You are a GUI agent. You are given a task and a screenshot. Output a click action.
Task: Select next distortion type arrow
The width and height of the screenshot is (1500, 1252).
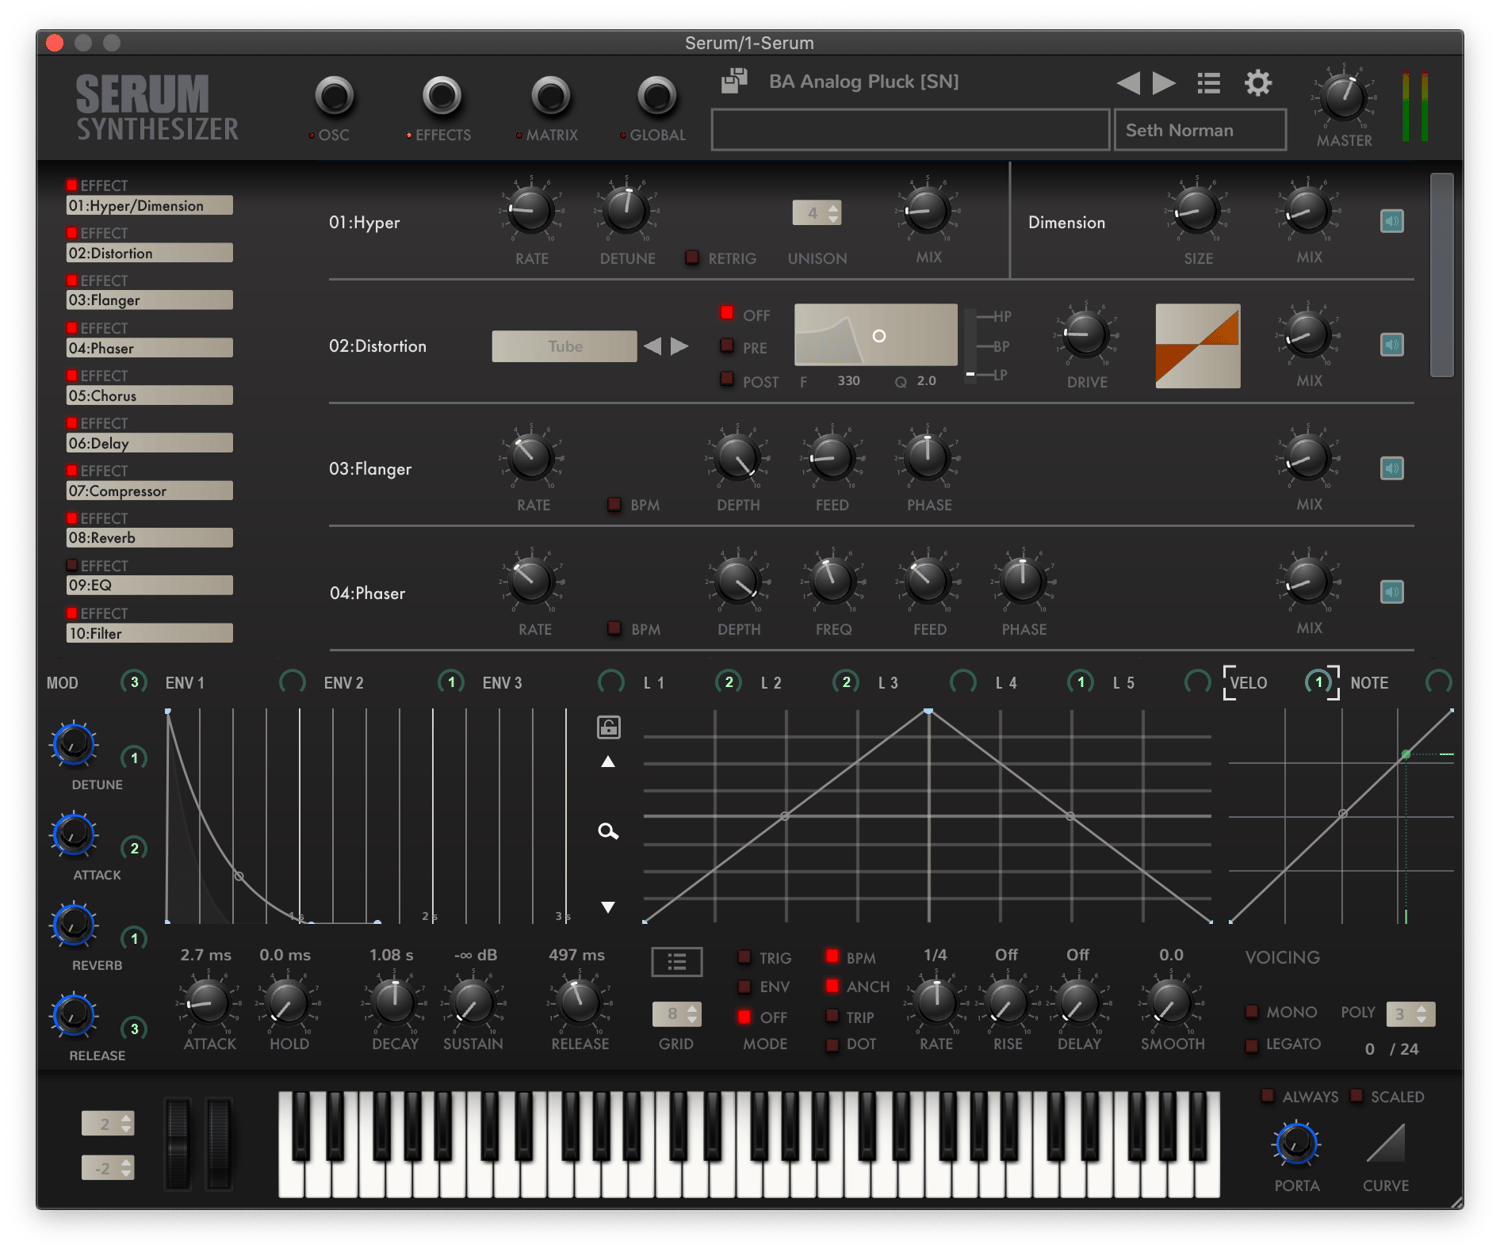click(x=680, y=346)
